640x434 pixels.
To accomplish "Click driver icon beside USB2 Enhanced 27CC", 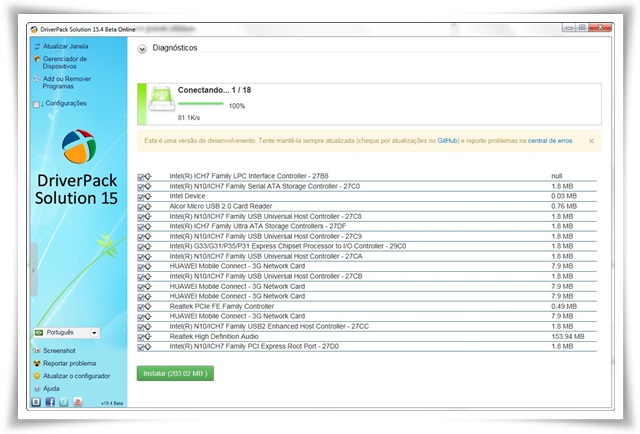I will (148, 327).
